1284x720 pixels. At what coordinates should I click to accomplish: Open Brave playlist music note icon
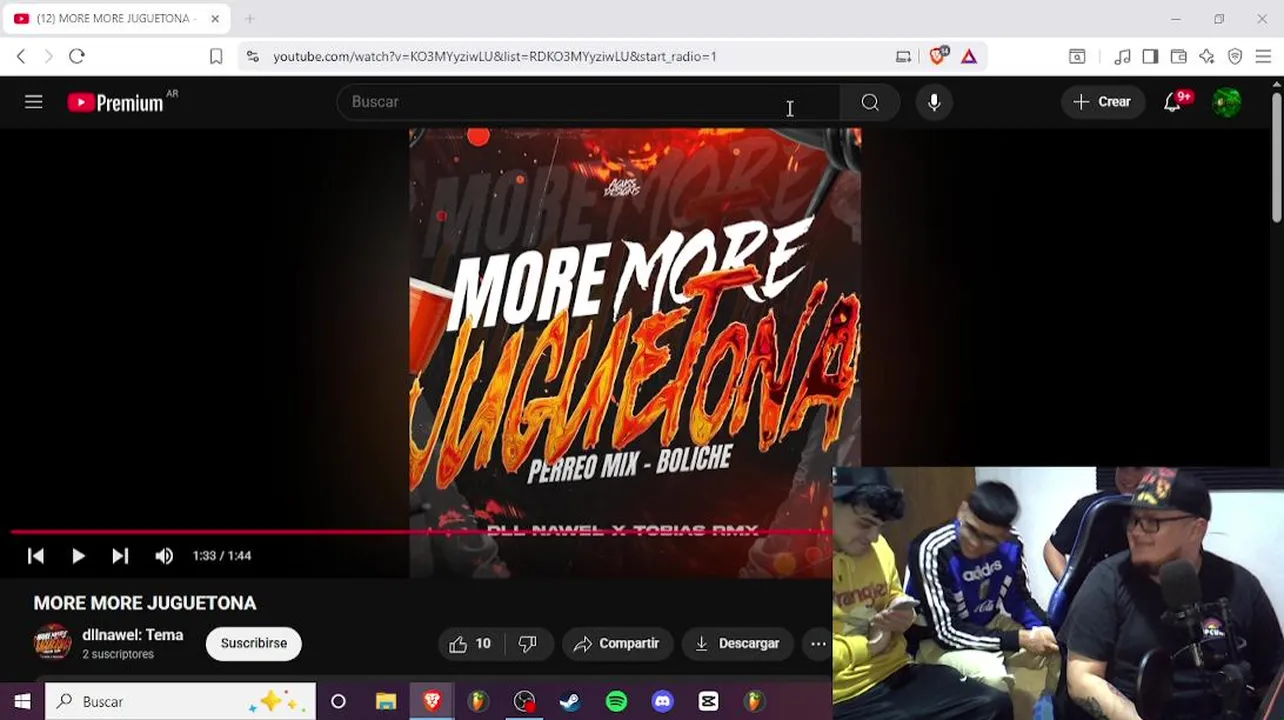[1123, 57]
